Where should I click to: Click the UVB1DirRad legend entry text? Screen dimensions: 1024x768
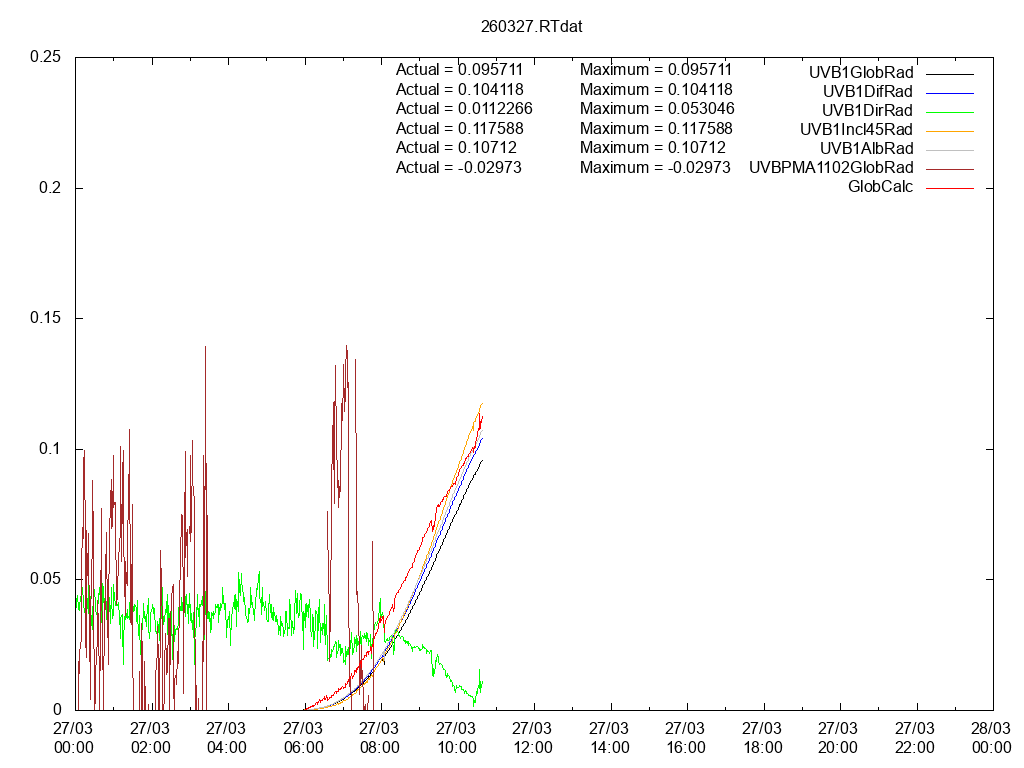click(x=867, y=110)
